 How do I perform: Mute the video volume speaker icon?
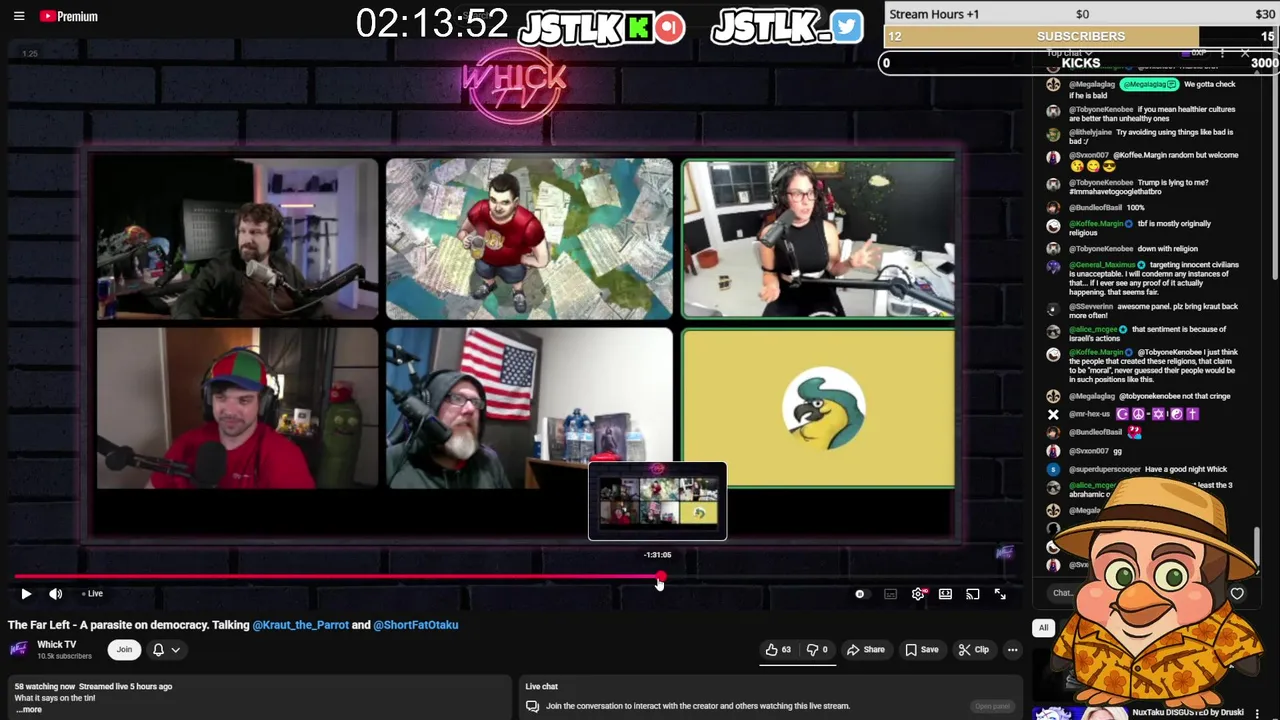(x=56, y=594)
